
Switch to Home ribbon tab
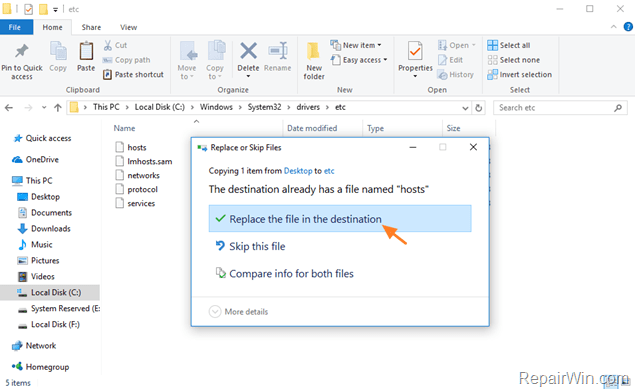tap(53, 27)
